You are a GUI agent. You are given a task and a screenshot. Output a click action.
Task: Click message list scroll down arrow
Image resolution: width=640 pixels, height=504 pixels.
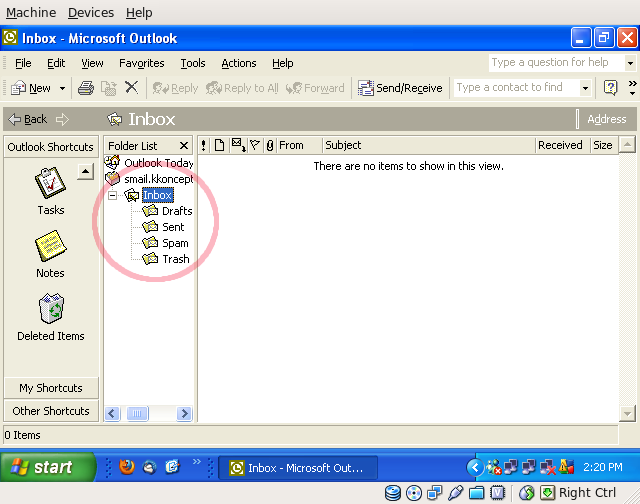click(x=627, y=414)
